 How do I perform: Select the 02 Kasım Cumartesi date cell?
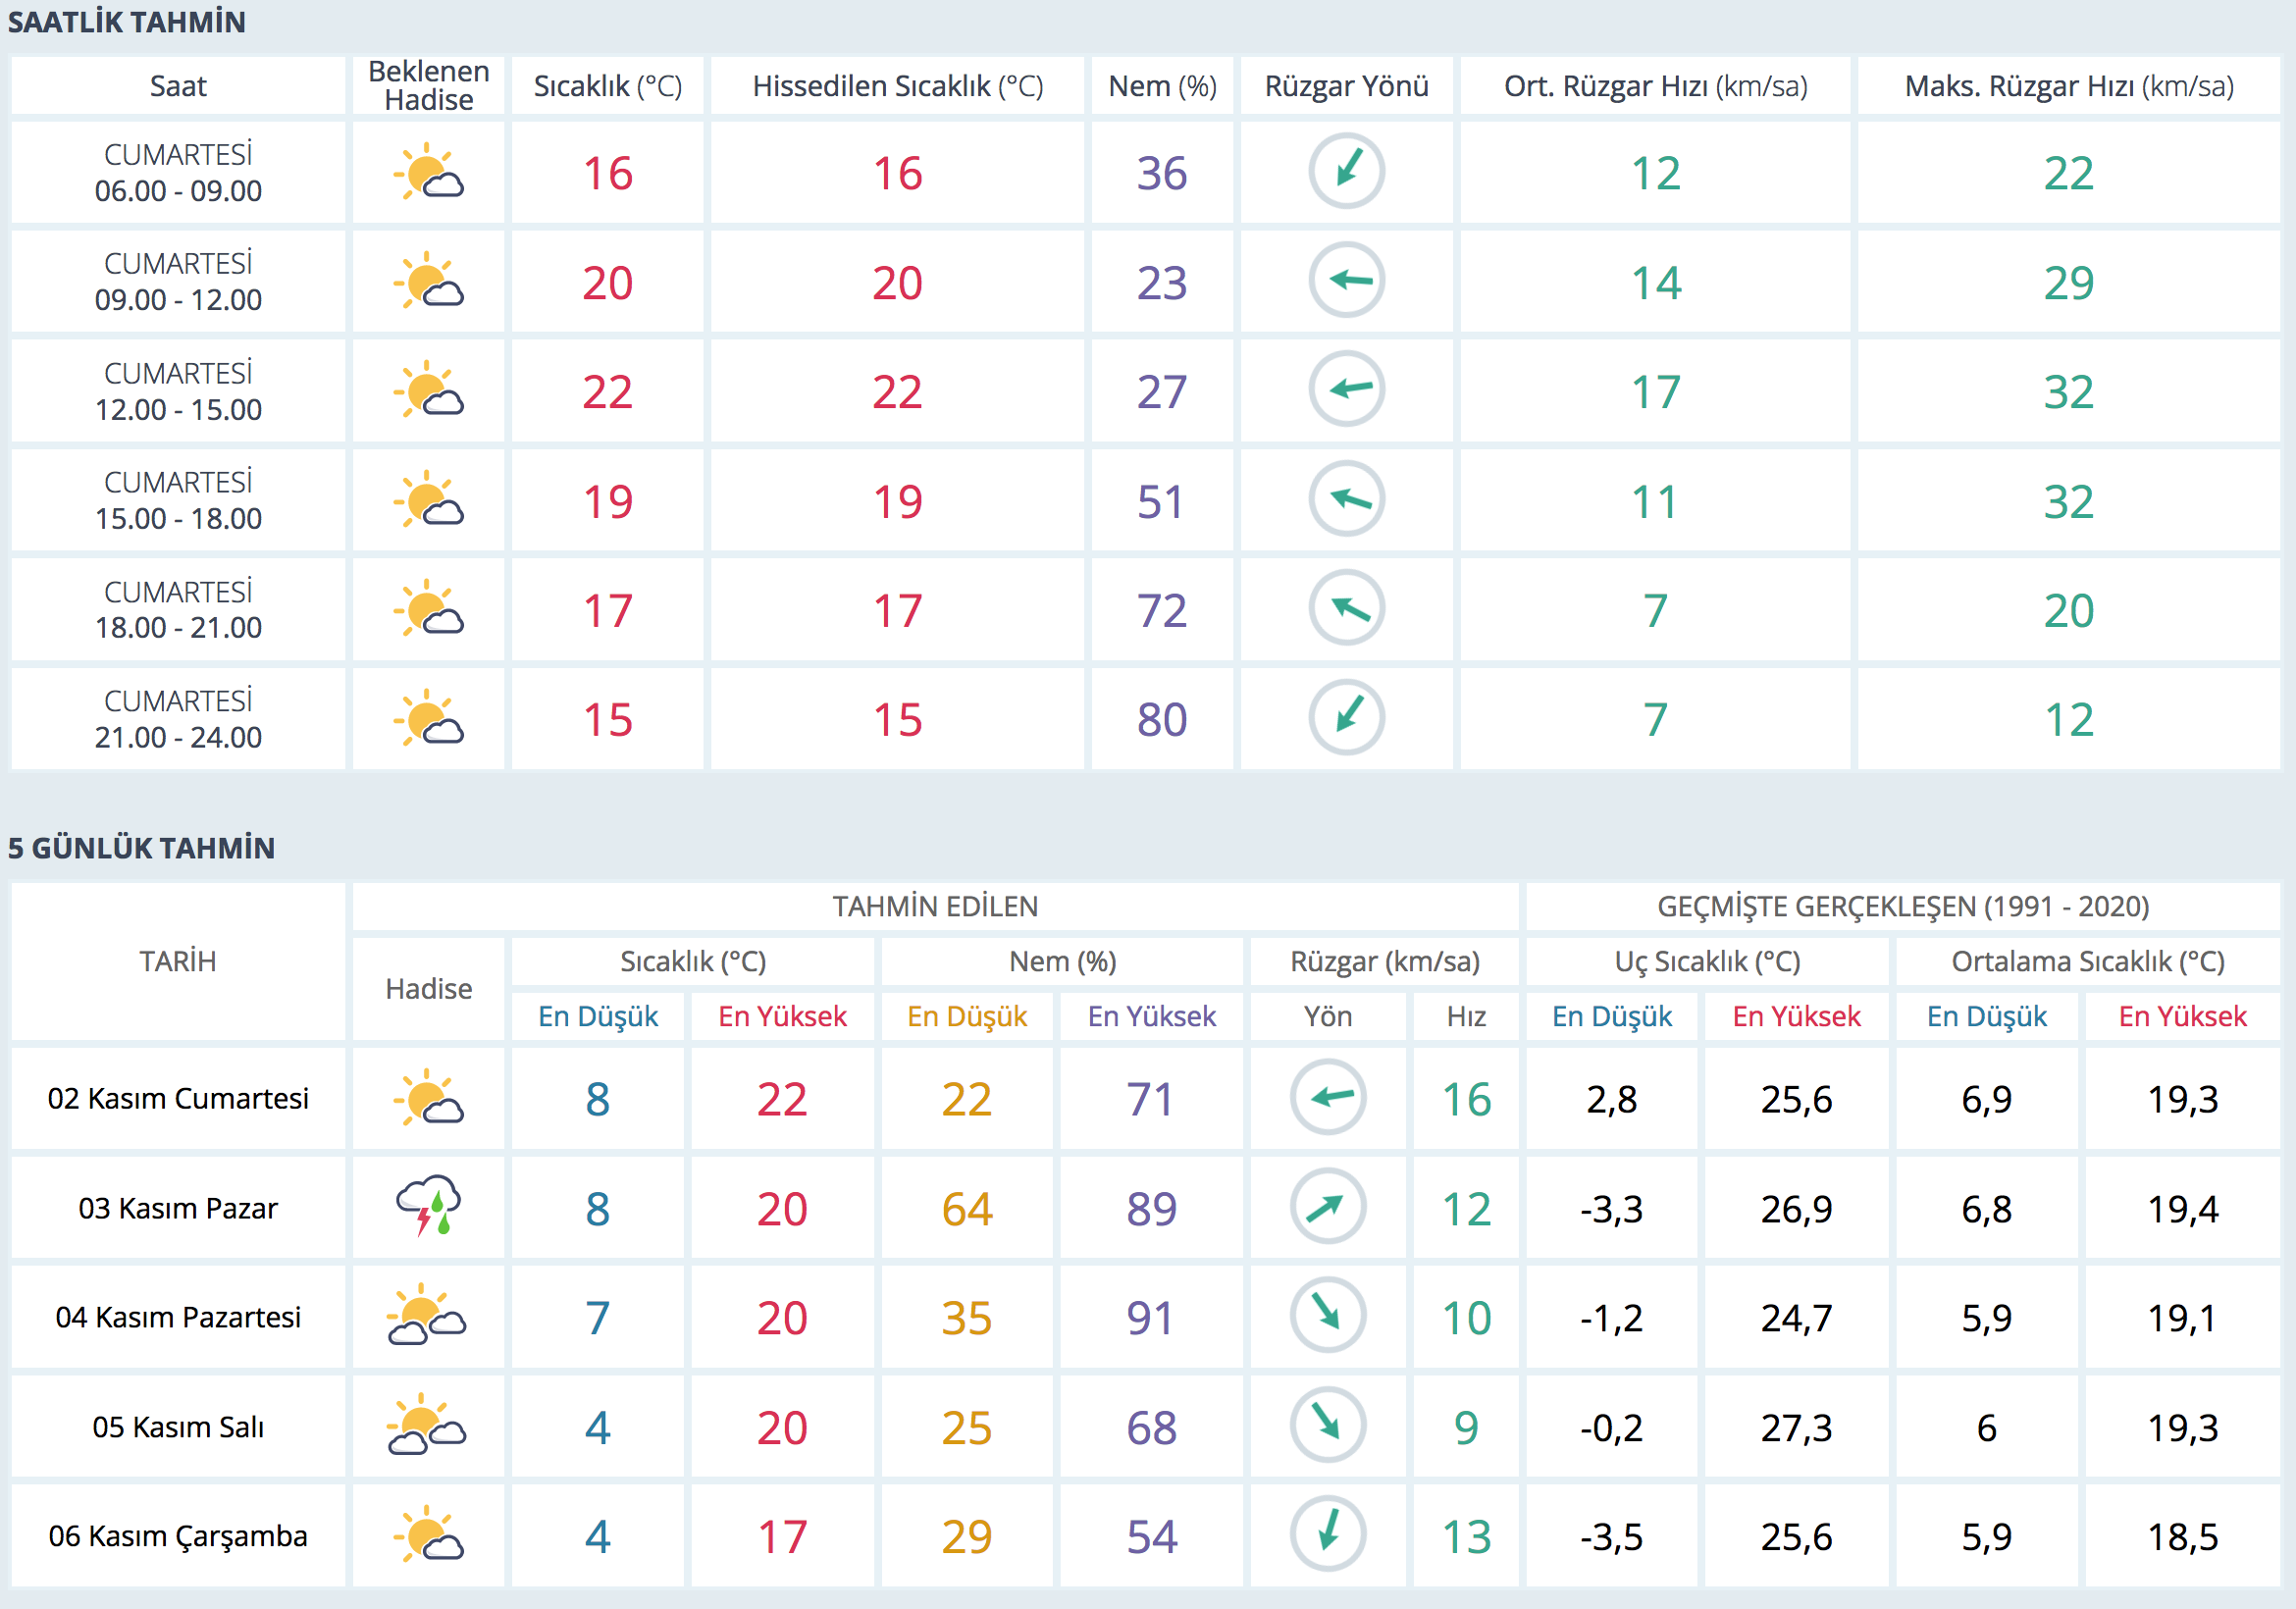tap(178, 1098)
